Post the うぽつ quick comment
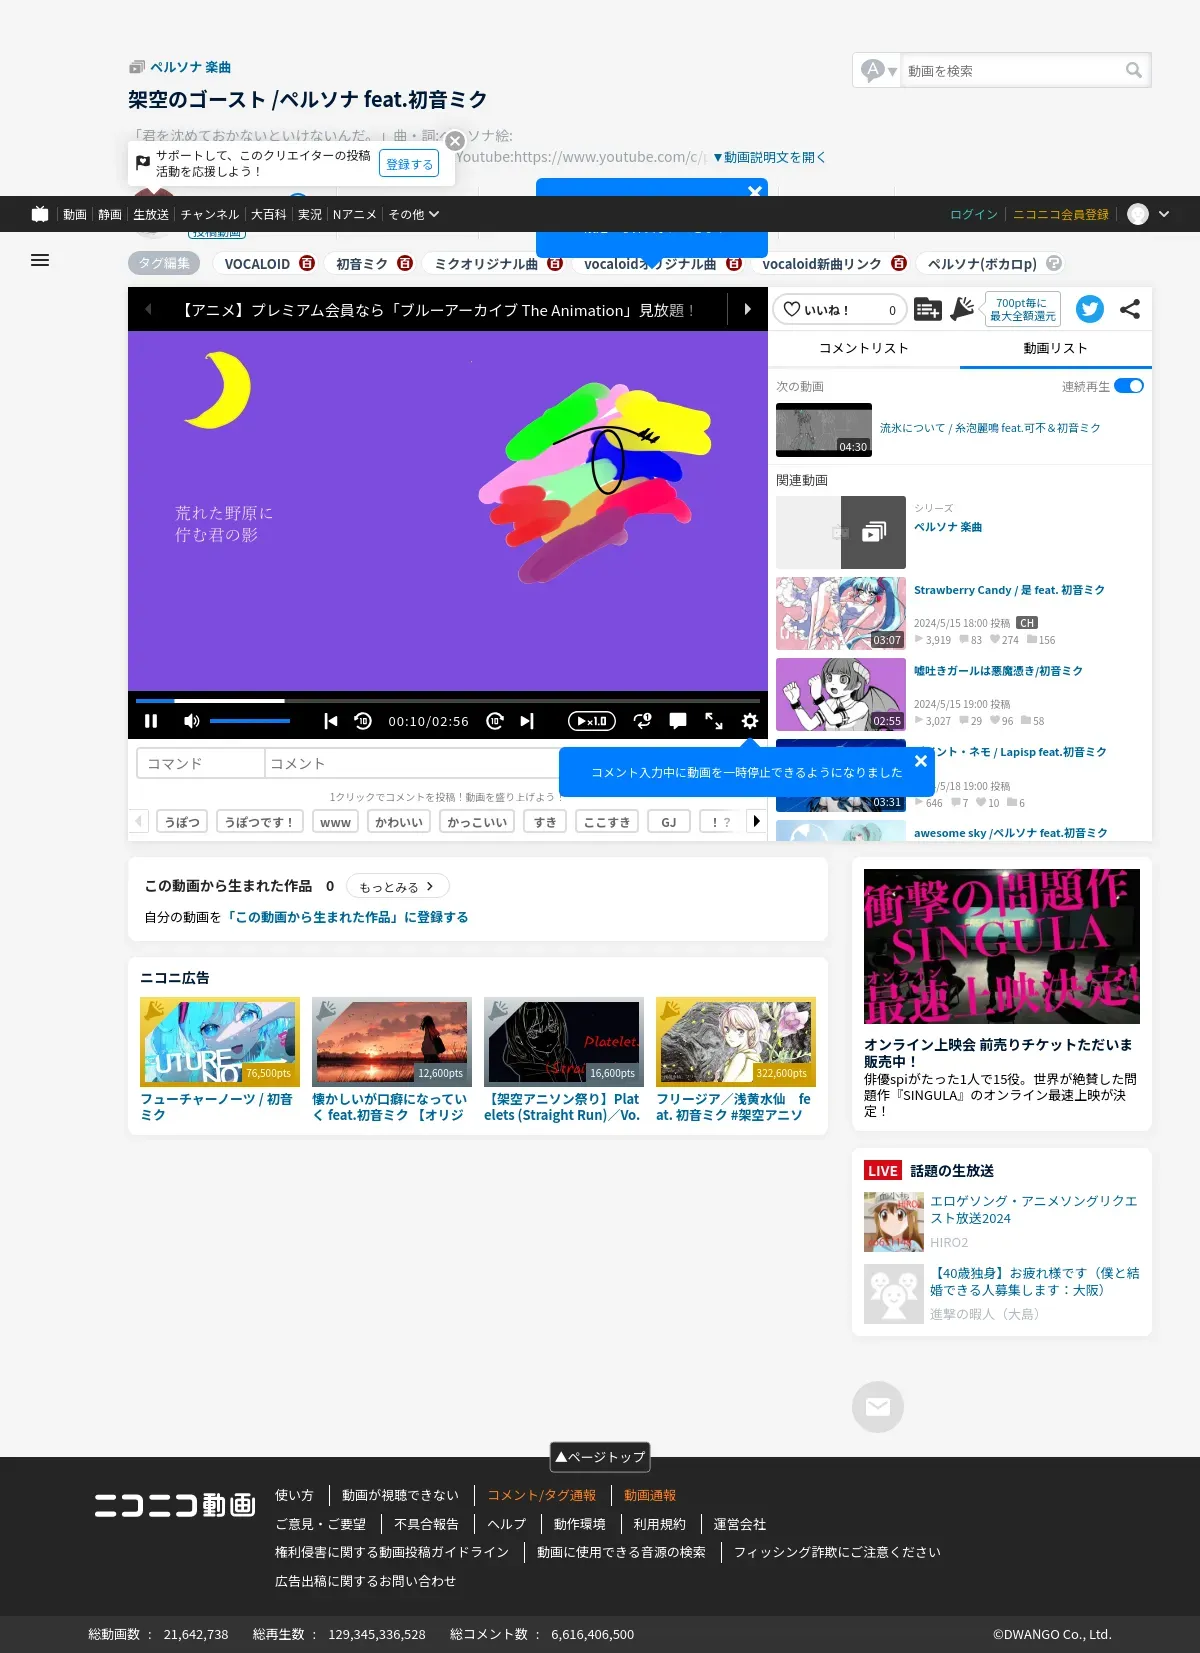The image size is (1200, 1653). click(182, 822)
